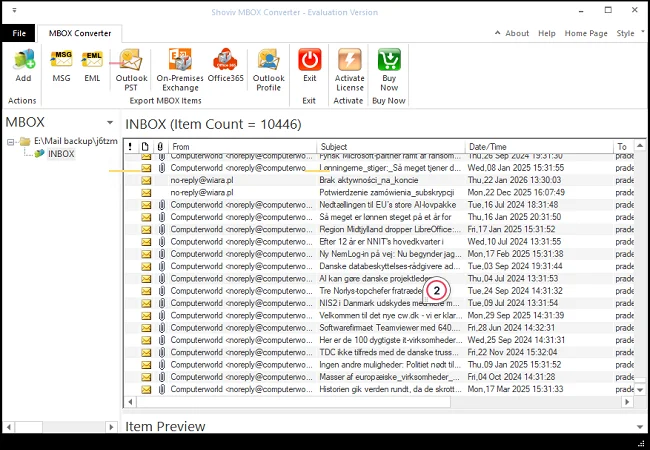Sort by To column header
The width and height of the screenshot is (650, 450).
click(x=624, y=147)
